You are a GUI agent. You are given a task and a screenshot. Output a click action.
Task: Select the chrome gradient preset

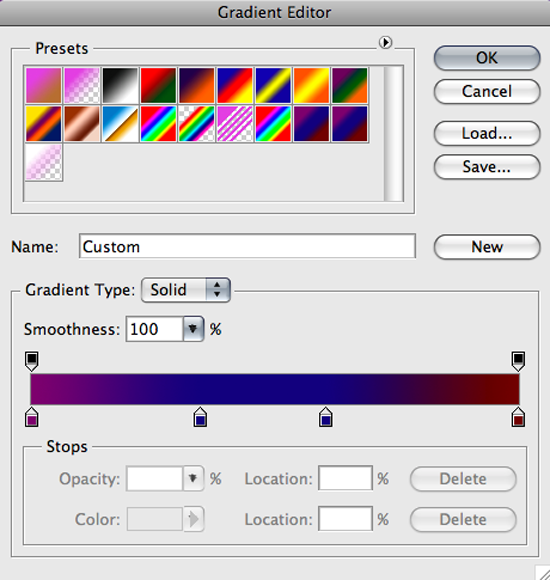tap(120, 124)
